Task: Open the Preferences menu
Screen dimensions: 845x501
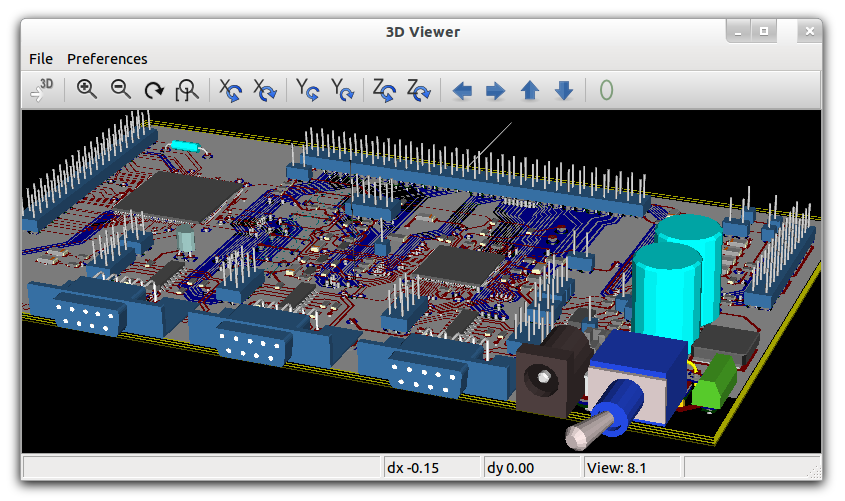Action: 107,59
